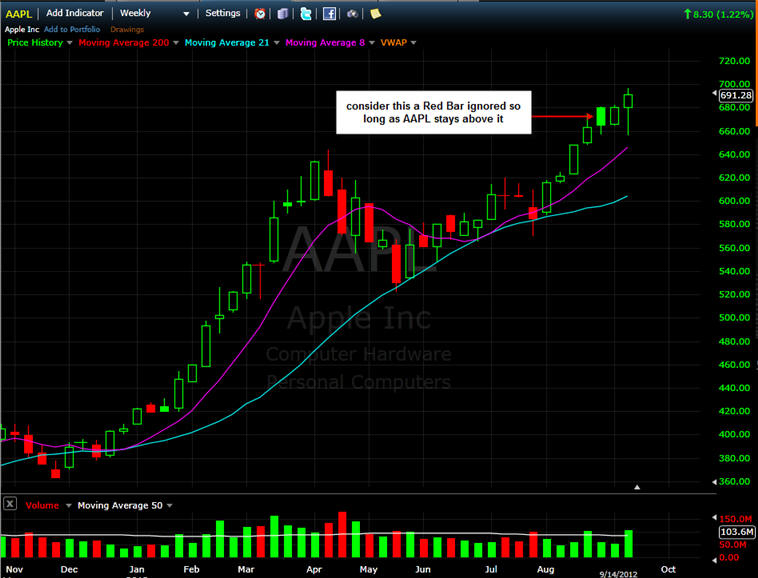Viewport: 758px width, 578px height.
Task: Click the 500.00 price axis label
Action: click(x=734, y=318)
